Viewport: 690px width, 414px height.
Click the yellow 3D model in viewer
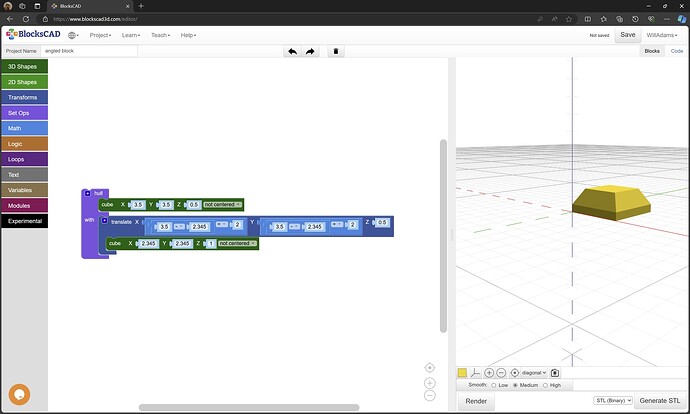point(611,202)
